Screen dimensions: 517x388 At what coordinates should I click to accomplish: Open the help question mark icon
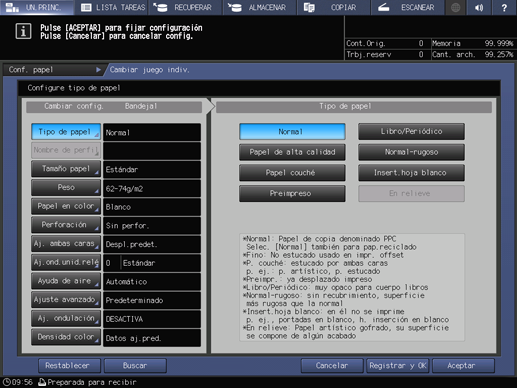pos(504,7)
